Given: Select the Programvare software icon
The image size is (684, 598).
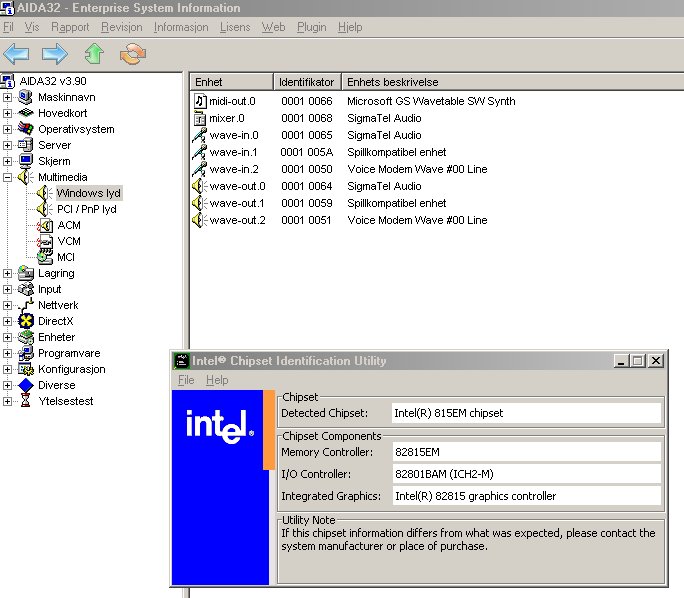Looking at the screenshot, I should (26, 353).
